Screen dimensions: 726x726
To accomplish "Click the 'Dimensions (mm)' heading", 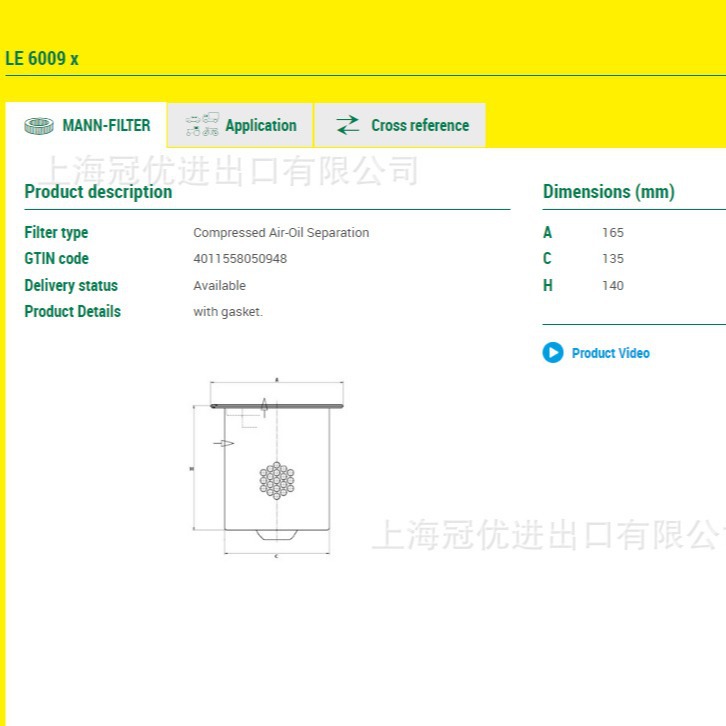I will 608,192.
